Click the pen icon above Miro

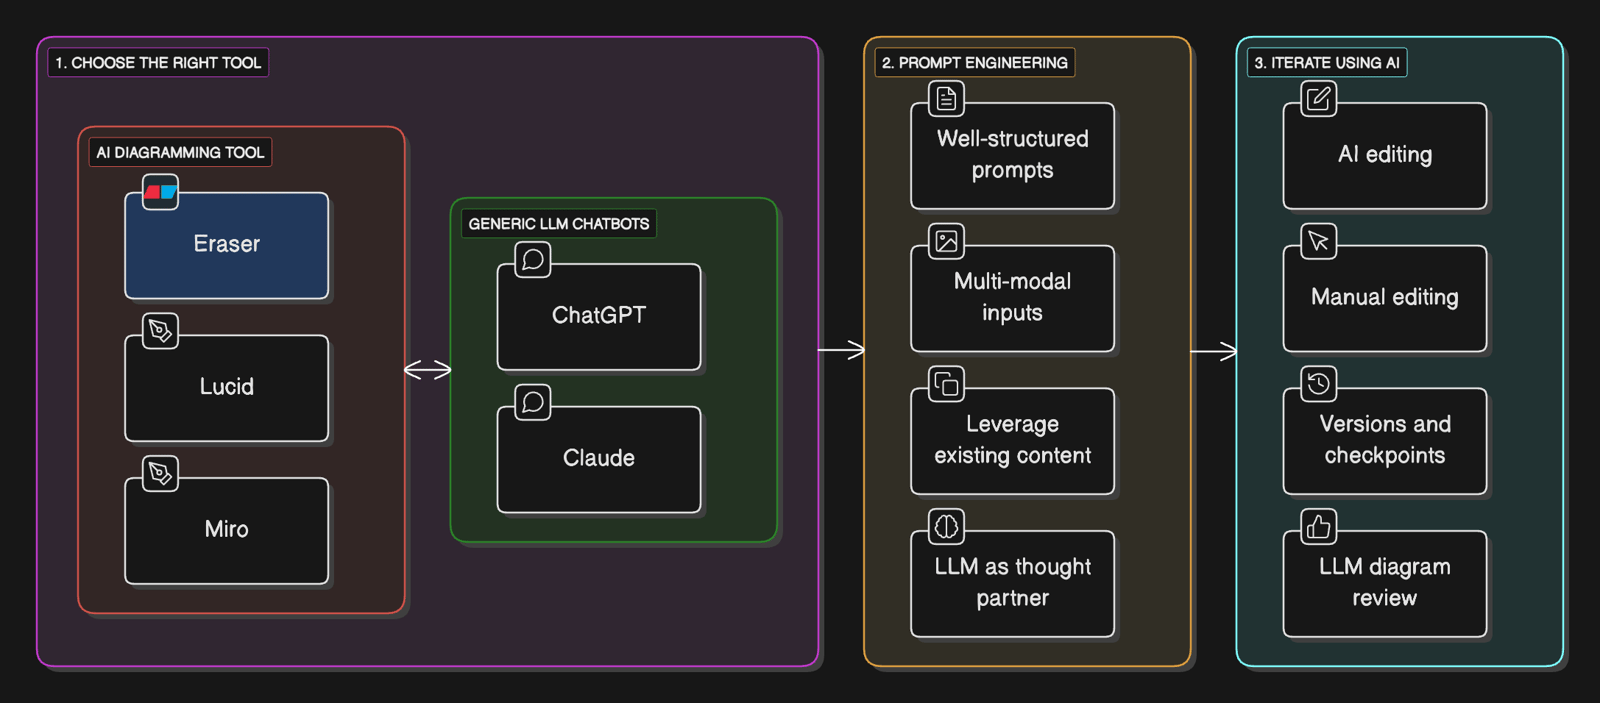[x=160, y=473]
